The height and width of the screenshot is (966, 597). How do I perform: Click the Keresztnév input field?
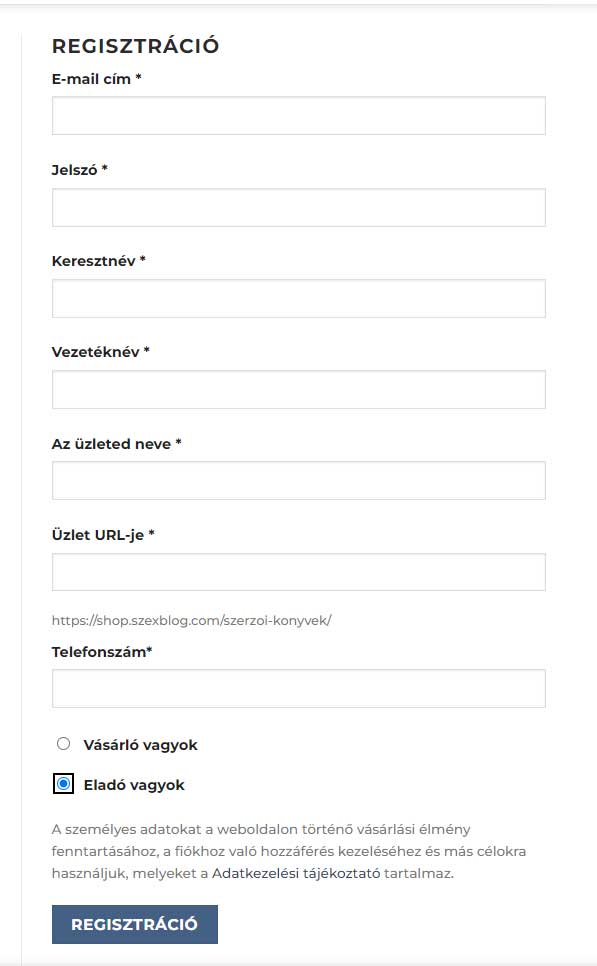click(298, 298)
